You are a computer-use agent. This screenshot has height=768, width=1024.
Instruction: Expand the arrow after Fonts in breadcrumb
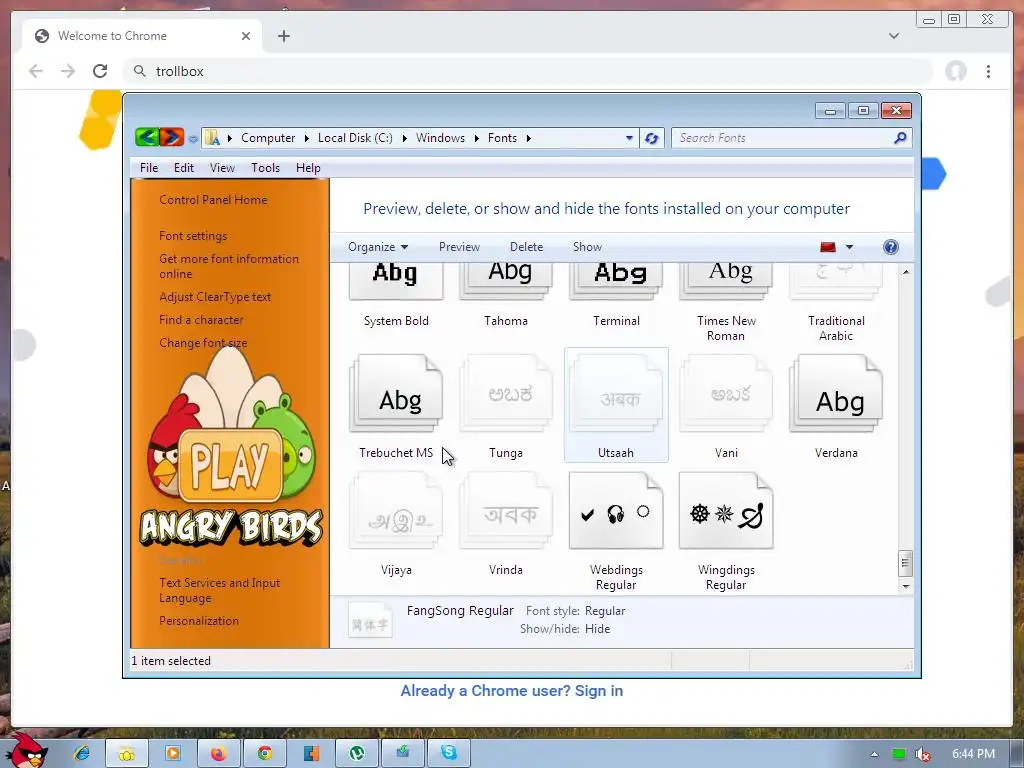(528, 138)
